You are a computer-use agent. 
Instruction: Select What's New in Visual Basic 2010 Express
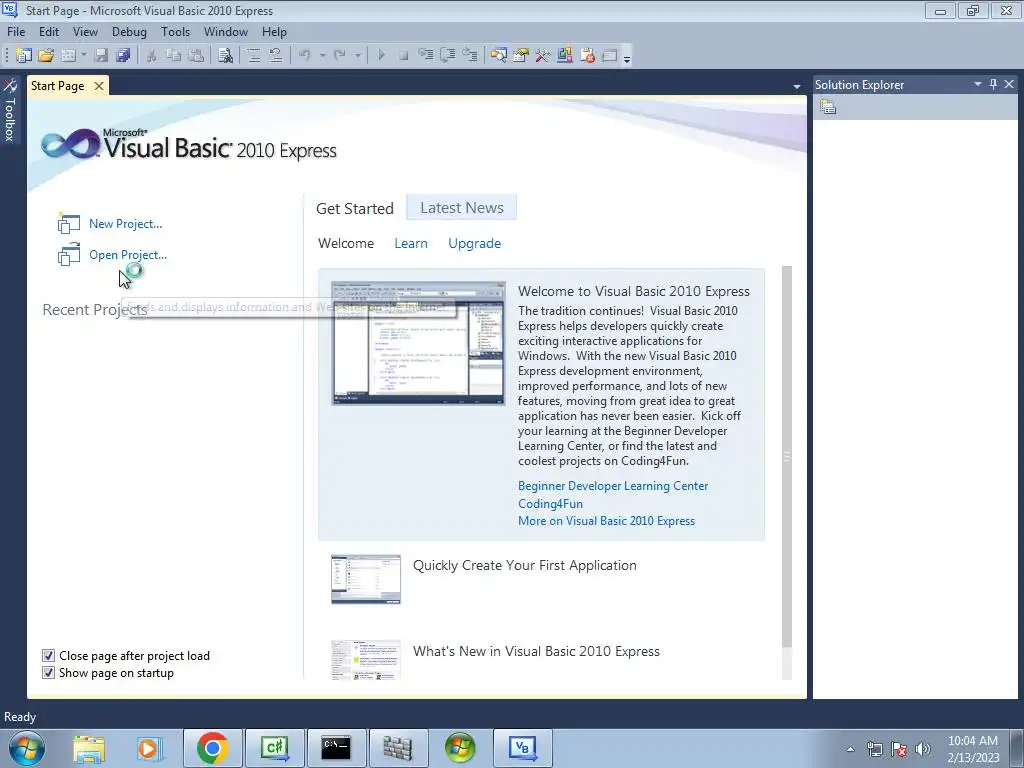coord(536,651)
